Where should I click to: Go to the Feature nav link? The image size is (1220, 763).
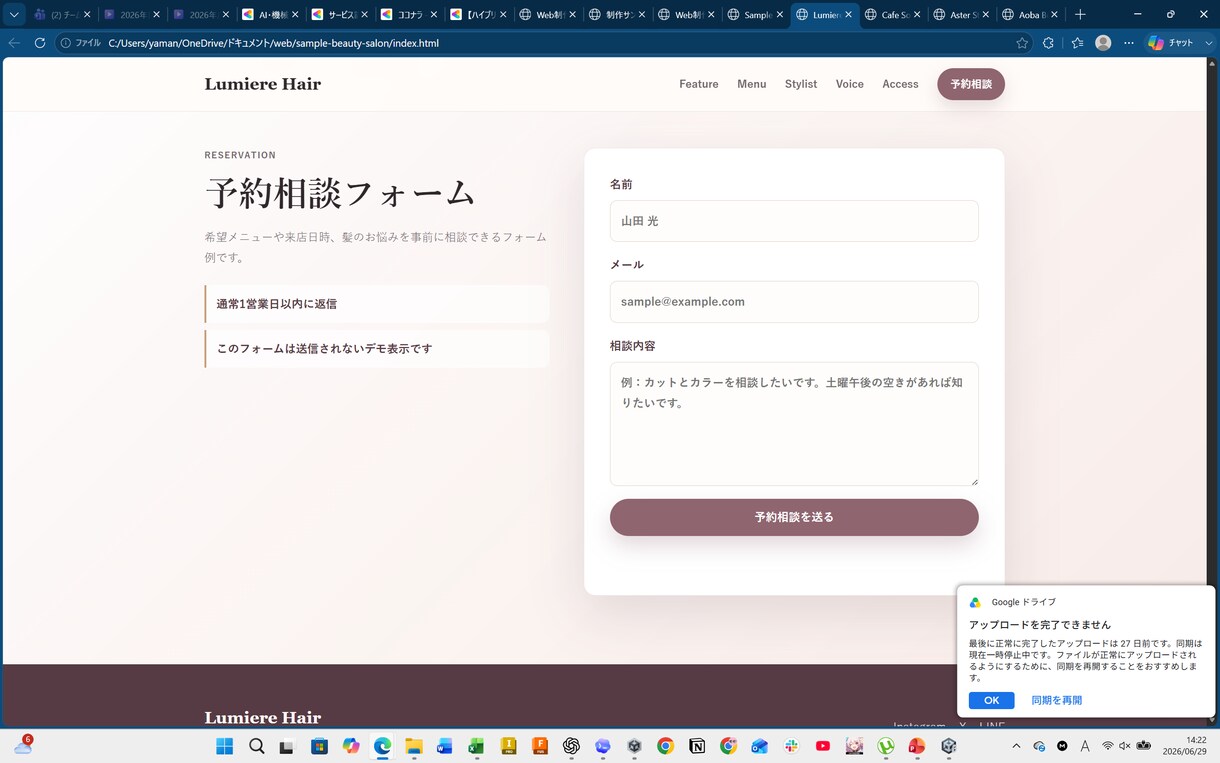[x=699, y=84]
